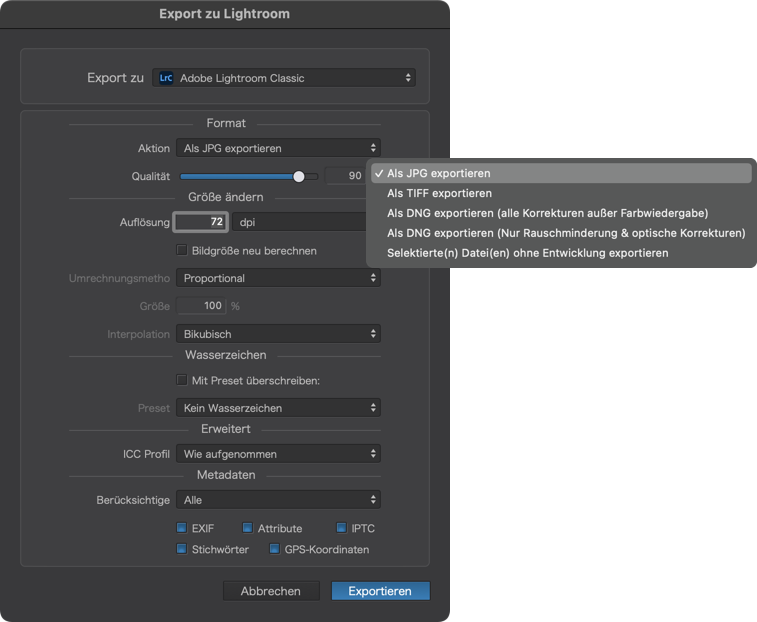The image size is (757, 622).
Task: Click the Auflösung input field
Action: click(x=200, y=222)
